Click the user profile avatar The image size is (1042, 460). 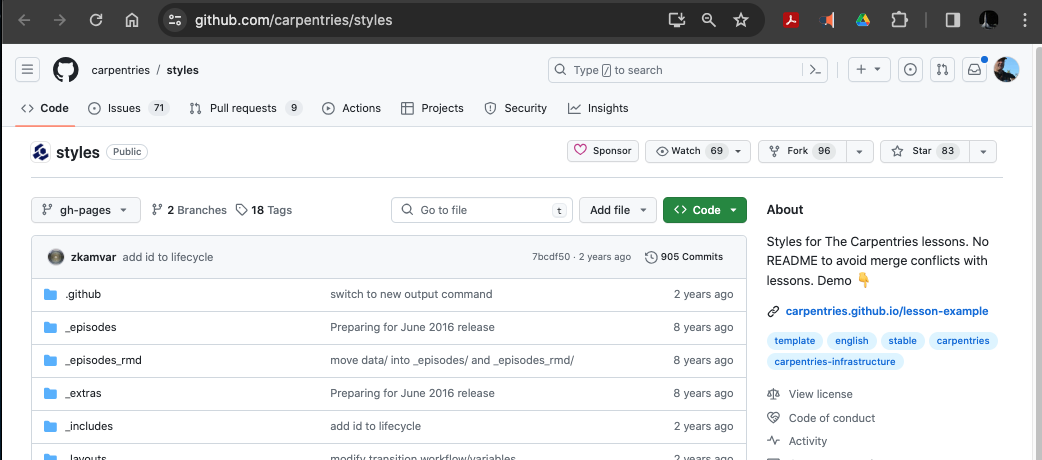pyautogui.click(x=1006, y=70)
